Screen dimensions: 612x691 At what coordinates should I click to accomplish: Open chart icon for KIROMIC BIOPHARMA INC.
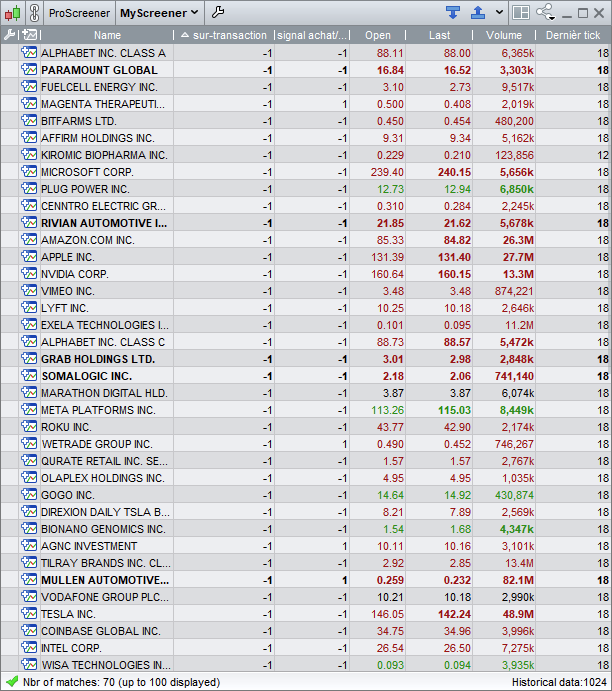click(29, 155)
